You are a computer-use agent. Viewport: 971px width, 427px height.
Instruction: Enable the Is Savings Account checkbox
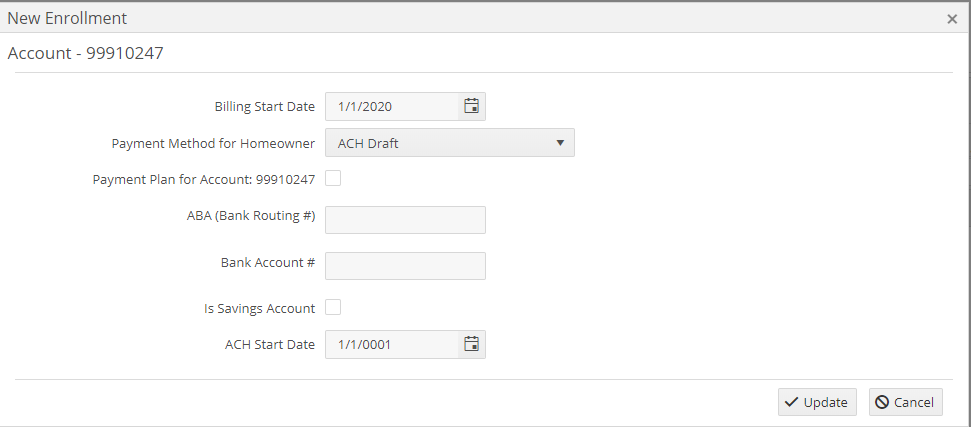333,307
